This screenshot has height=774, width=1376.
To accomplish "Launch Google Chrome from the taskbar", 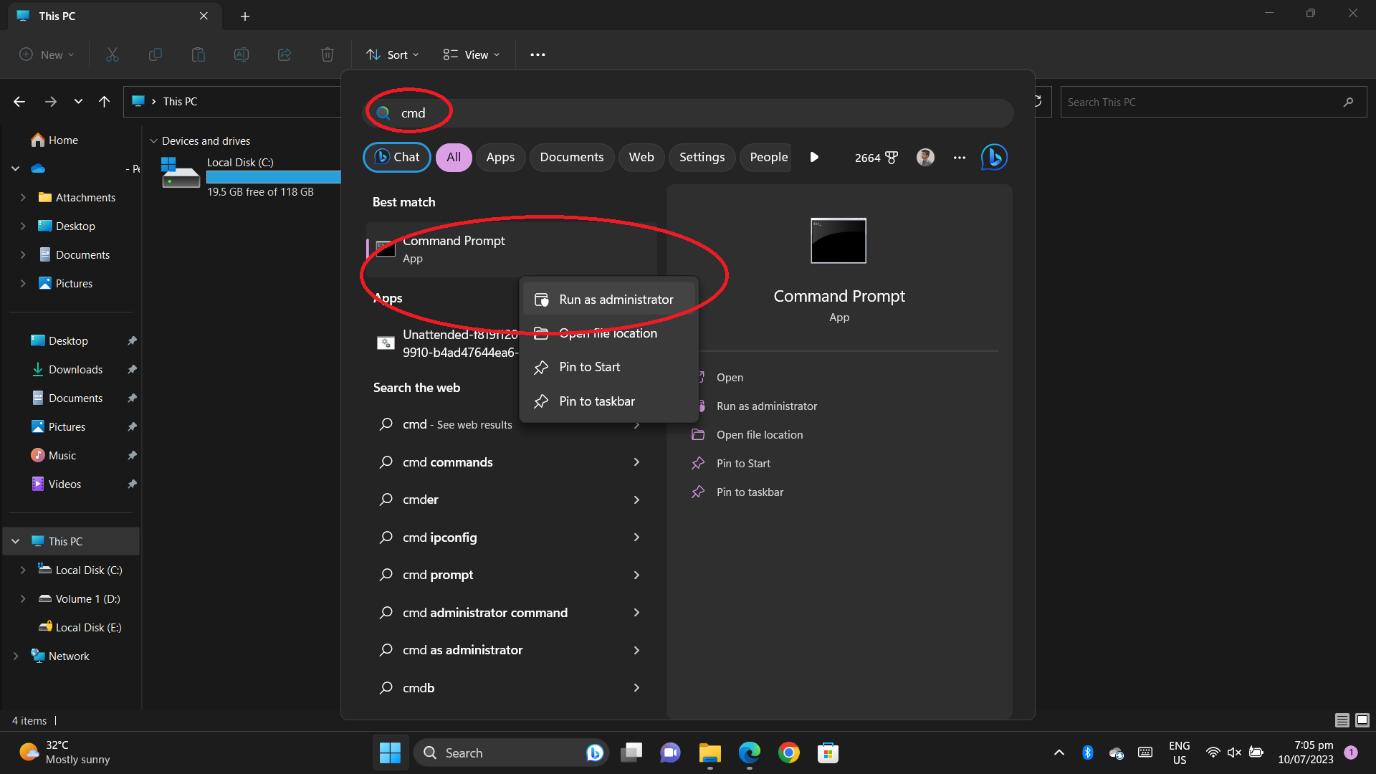I will tap(789, 753).
